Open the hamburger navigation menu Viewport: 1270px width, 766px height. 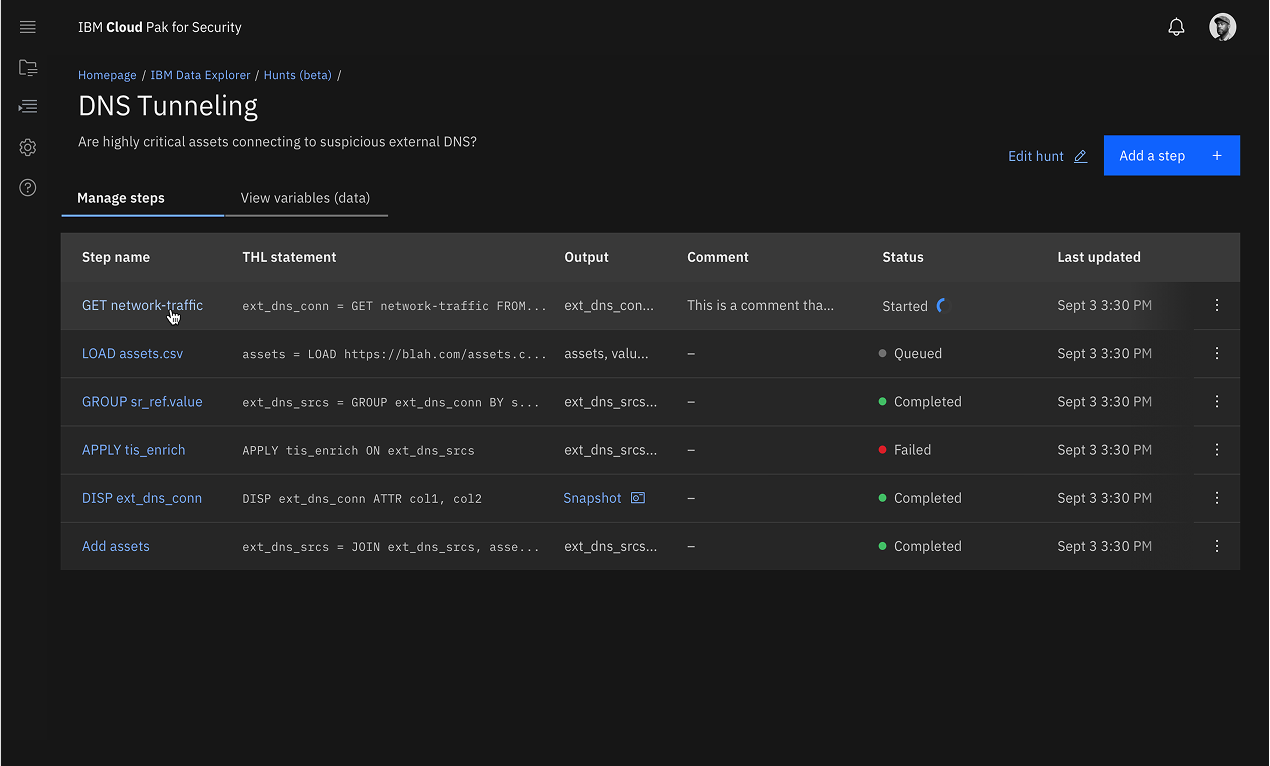28,27
